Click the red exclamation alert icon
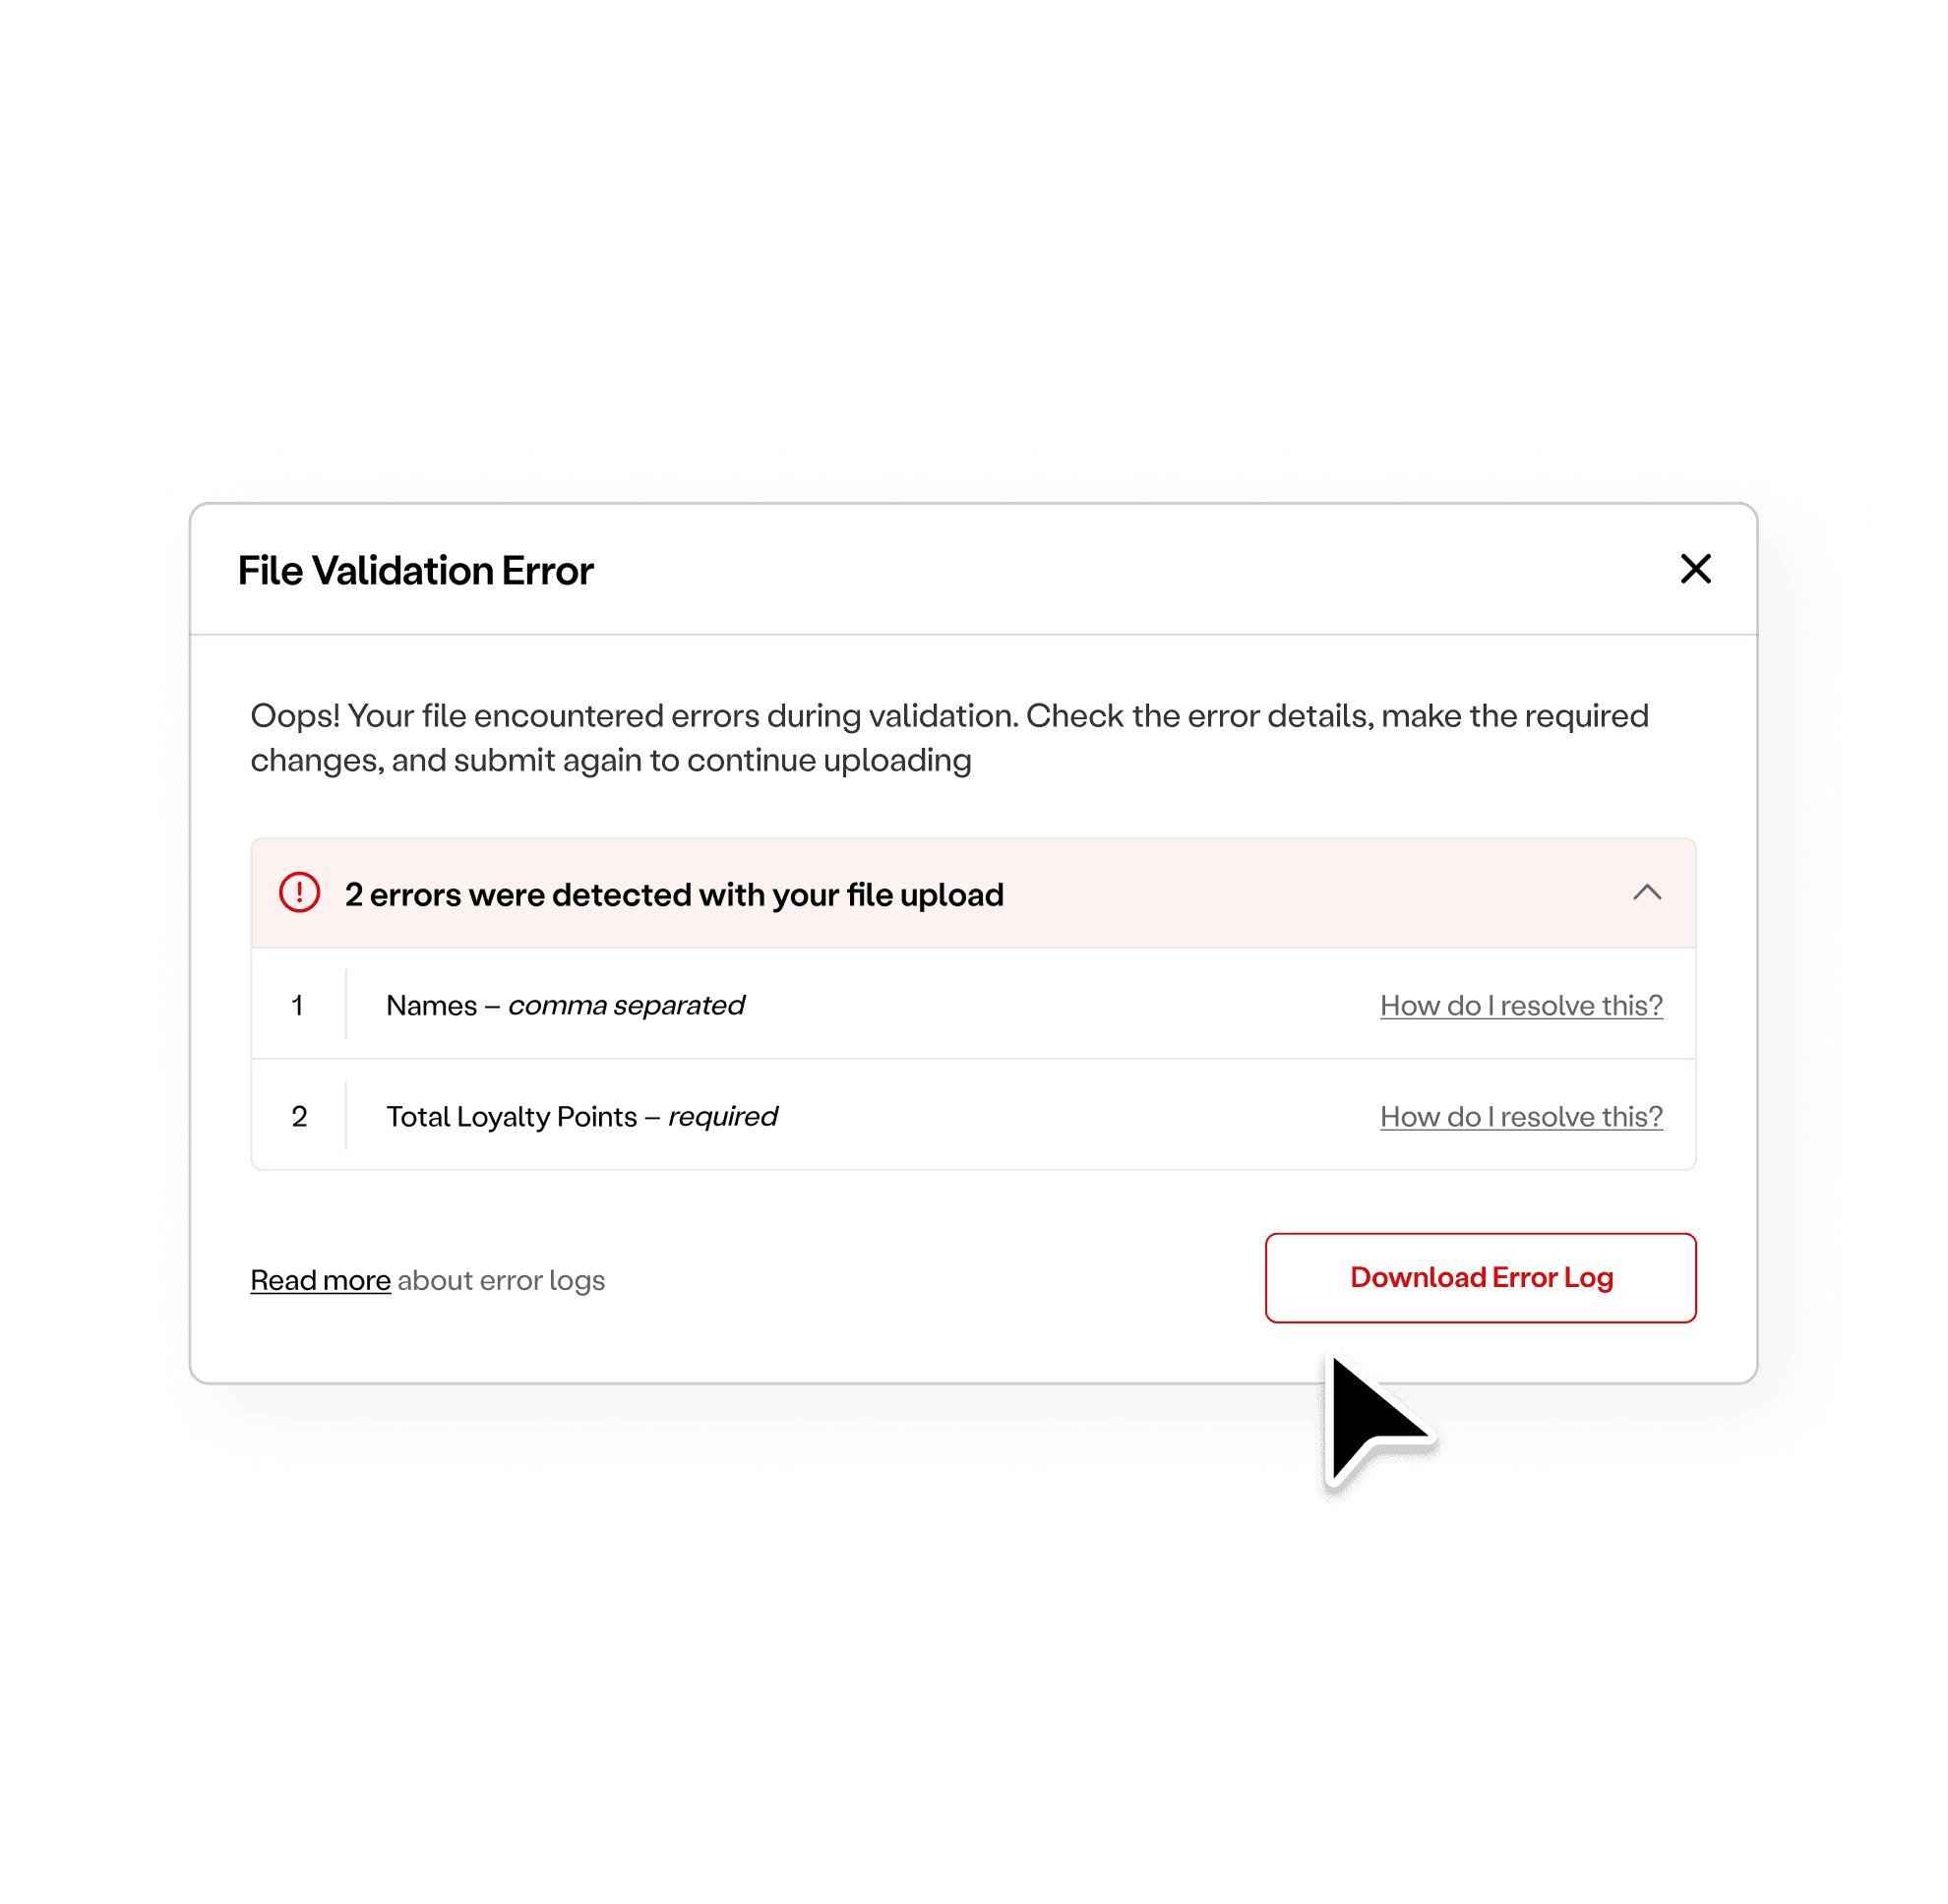The image size is (1948, 1904). (x=298, y=893)
